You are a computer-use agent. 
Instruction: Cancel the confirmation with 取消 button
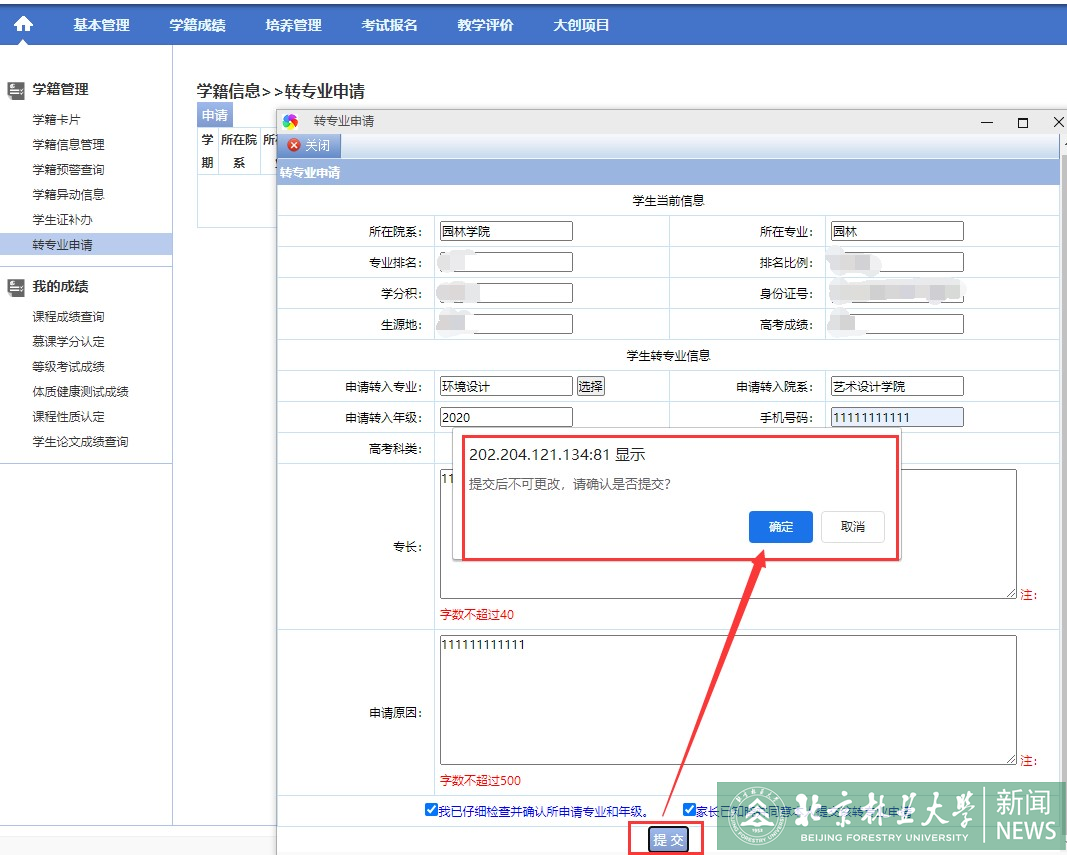(852, 527)
